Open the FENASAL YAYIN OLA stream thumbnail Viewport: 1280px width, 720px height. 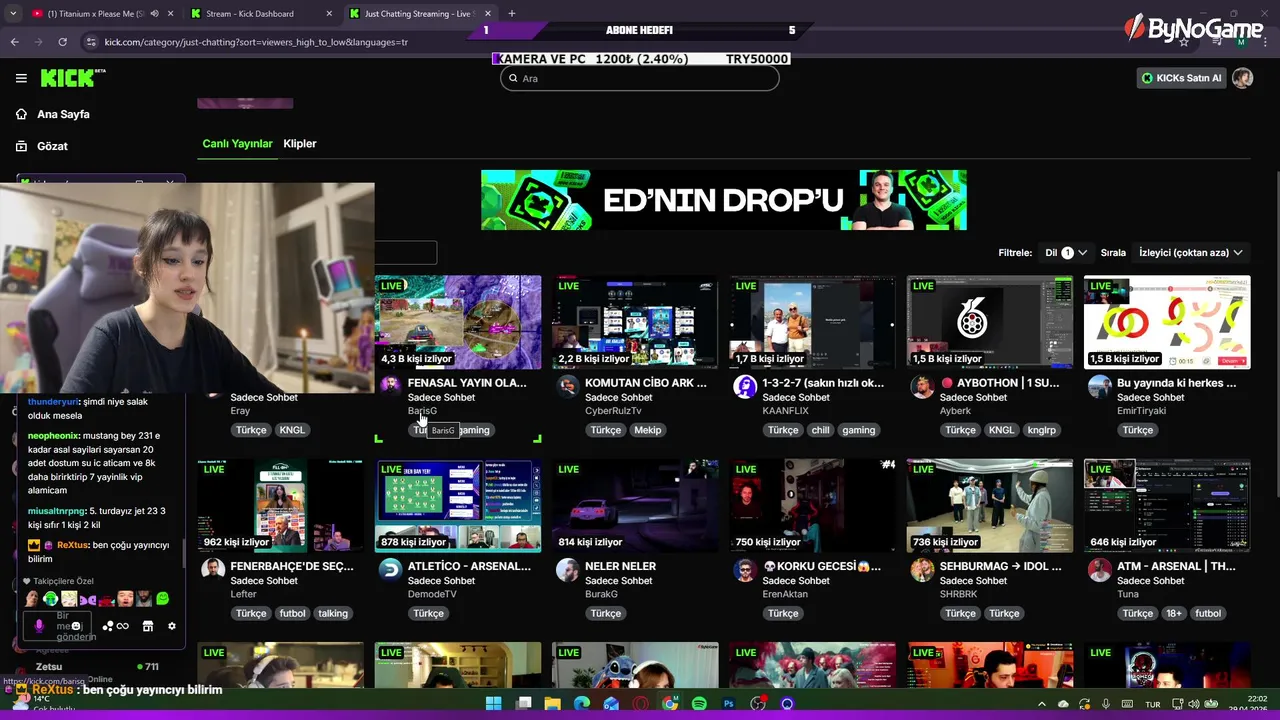point(458,322)
